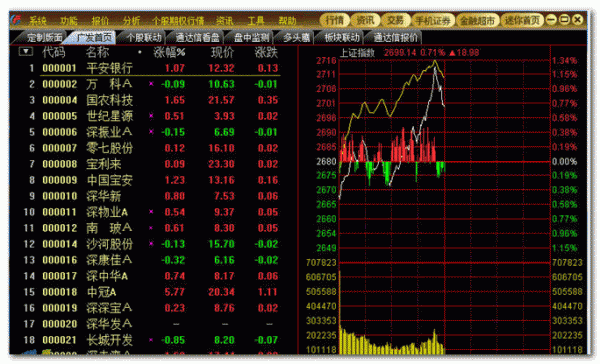600x364 pixels.
Task: Click the 手机证券 button
Action: pos(433,20)
